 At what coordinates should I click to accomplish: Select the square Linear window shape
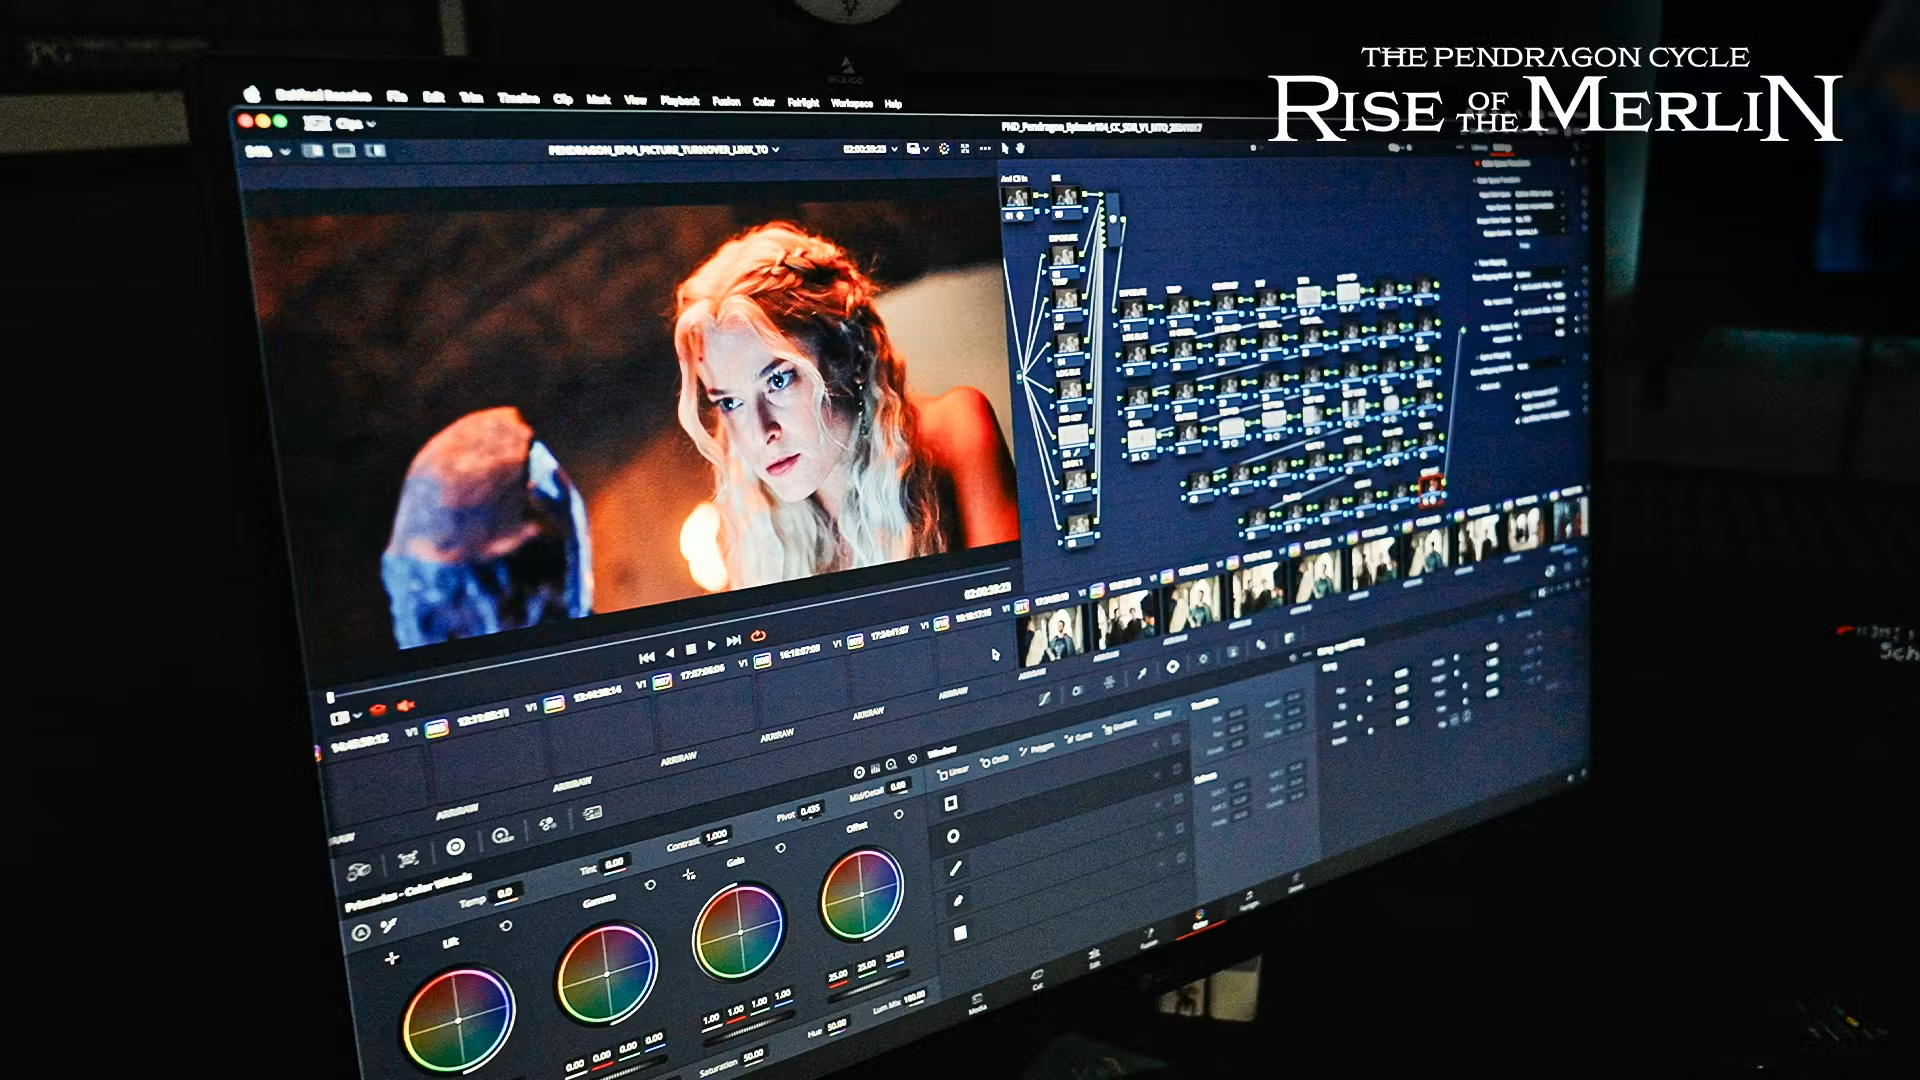tap(951, 803)
